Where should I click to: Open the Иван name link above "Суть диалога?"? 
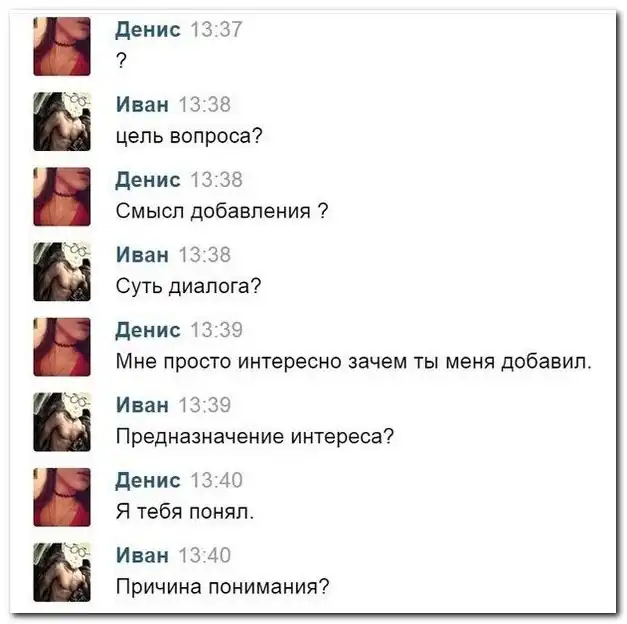(142, 255)
